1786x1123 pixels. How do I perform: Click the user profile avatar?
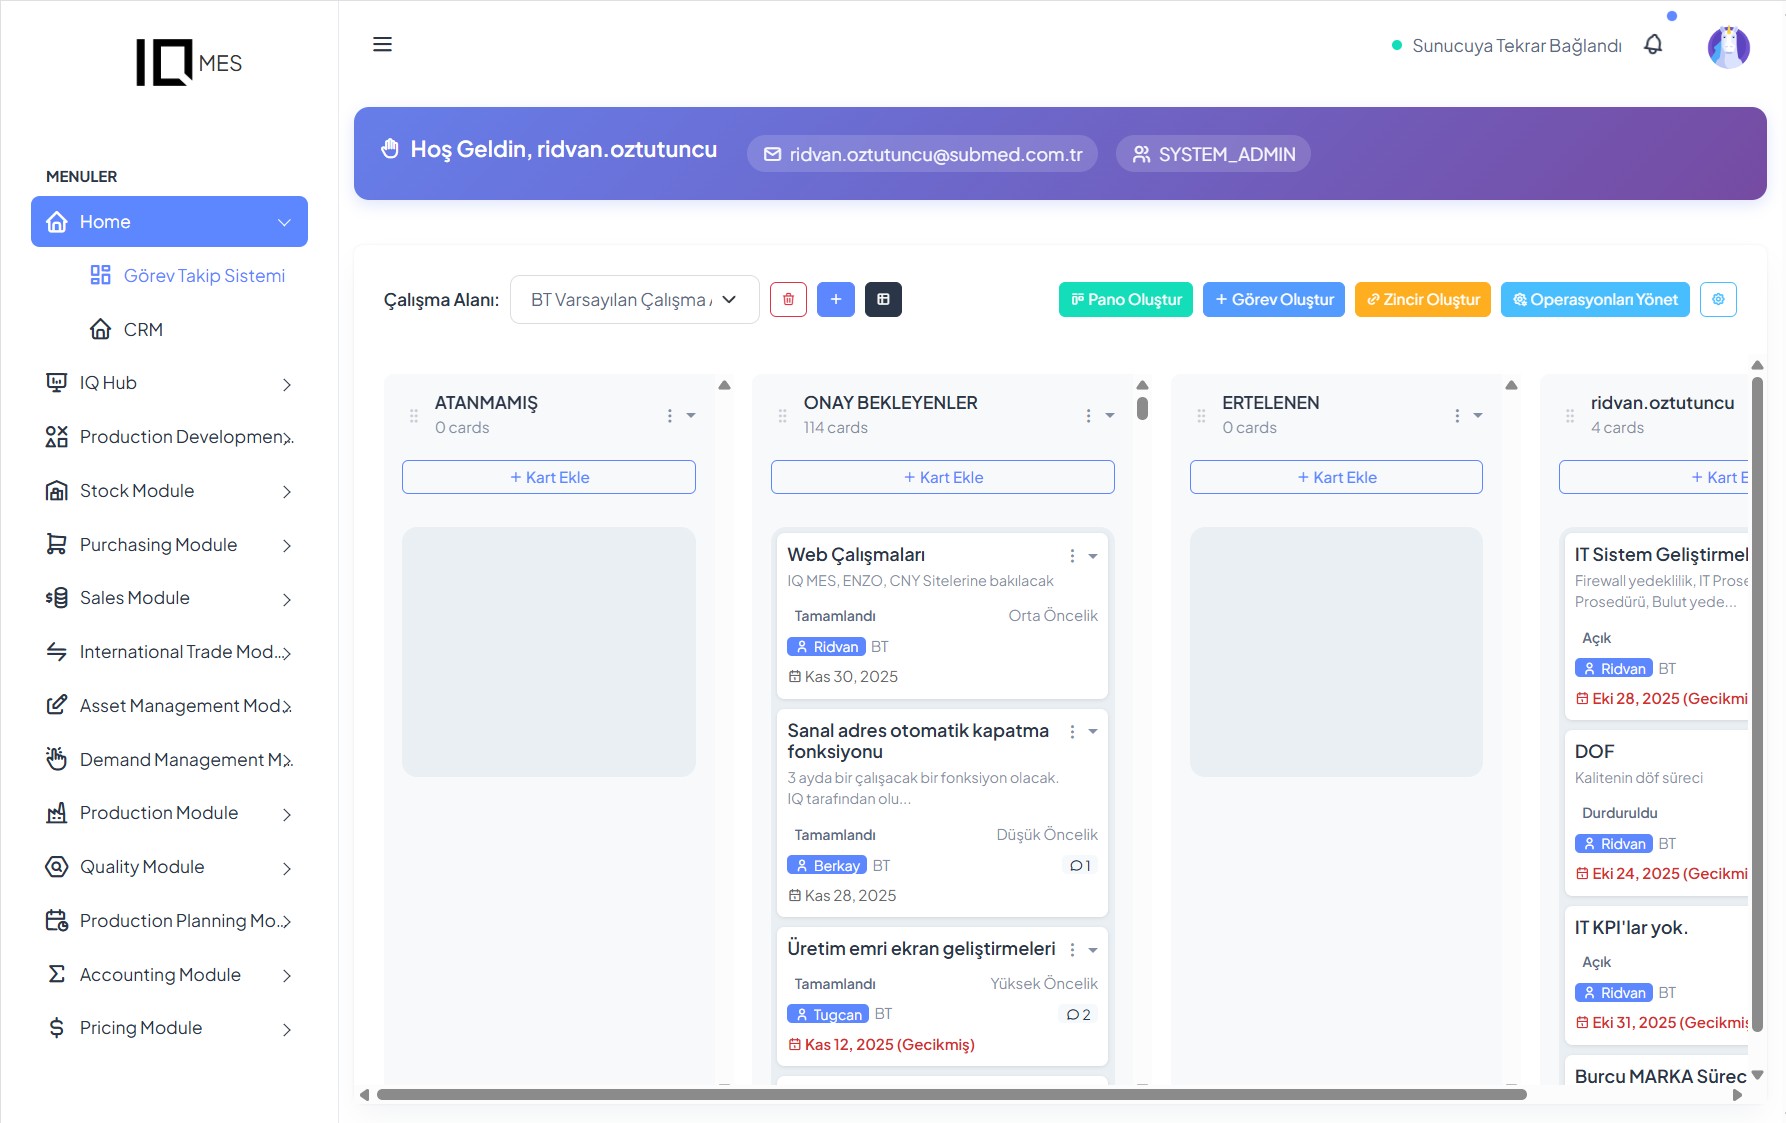[1728, 47]
